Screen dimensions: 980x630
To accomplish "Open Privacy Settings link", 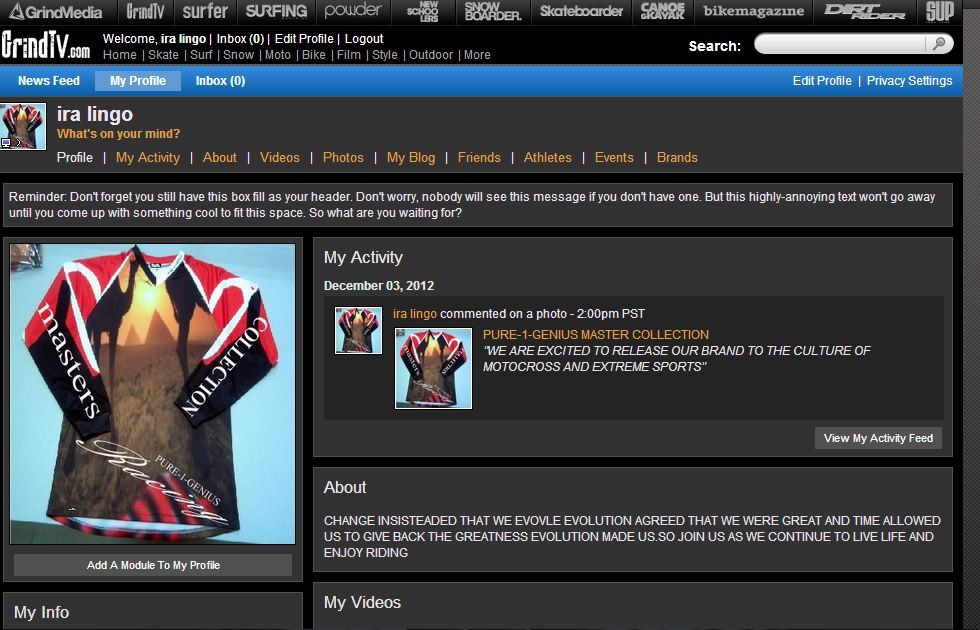I will coord(909,81).
